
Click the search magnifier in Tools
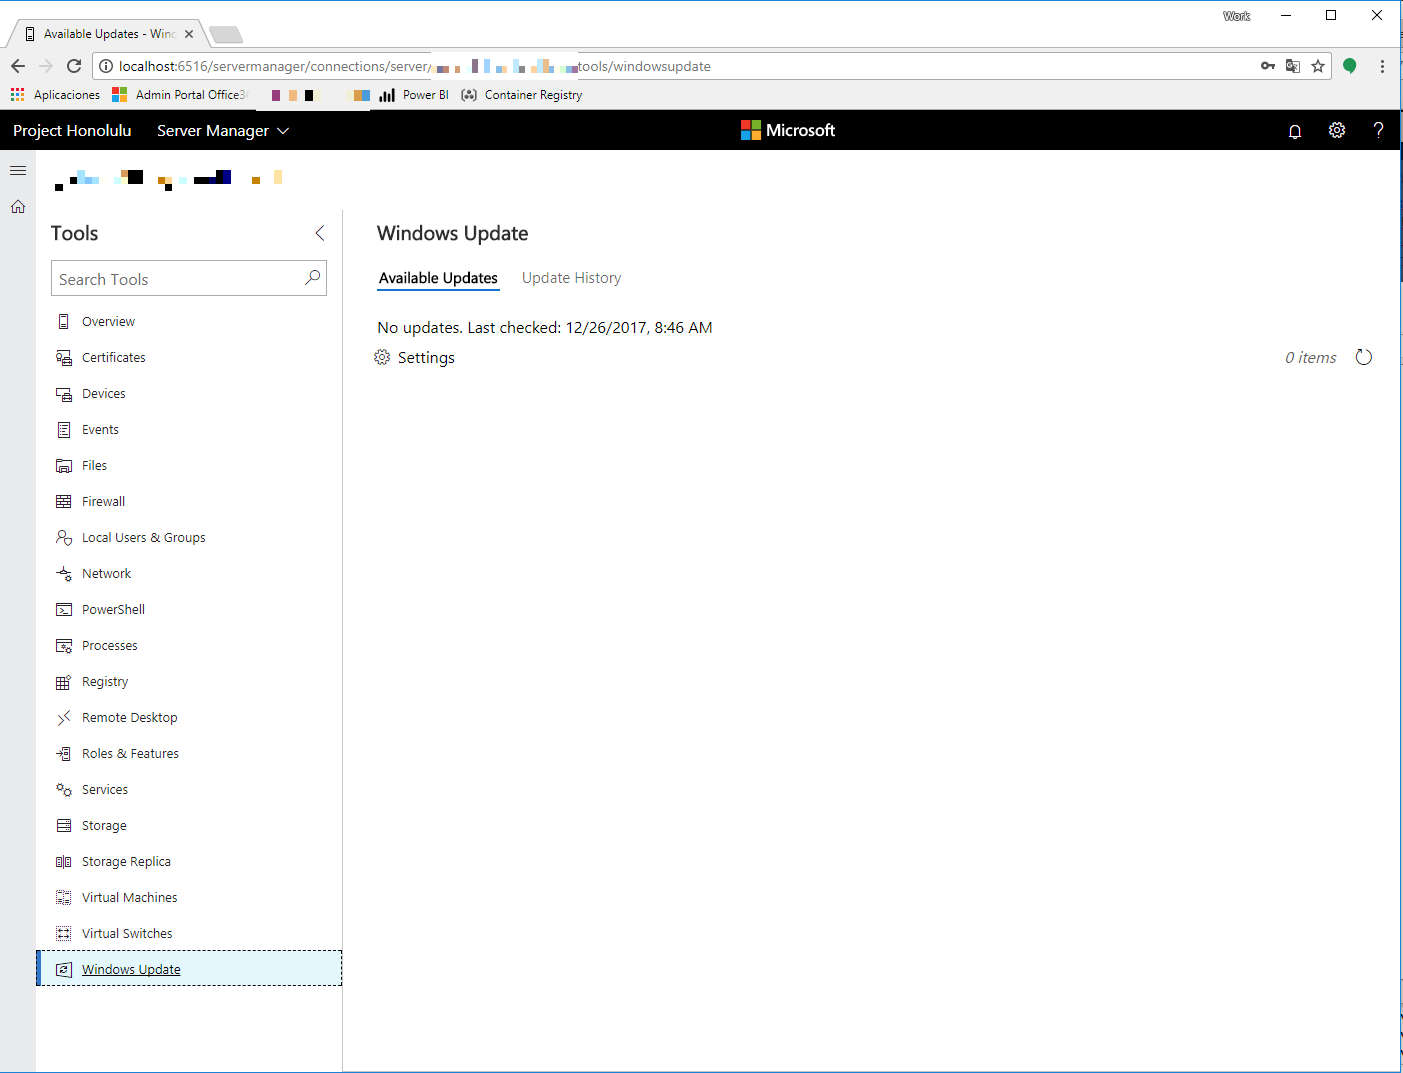point(313,278)
